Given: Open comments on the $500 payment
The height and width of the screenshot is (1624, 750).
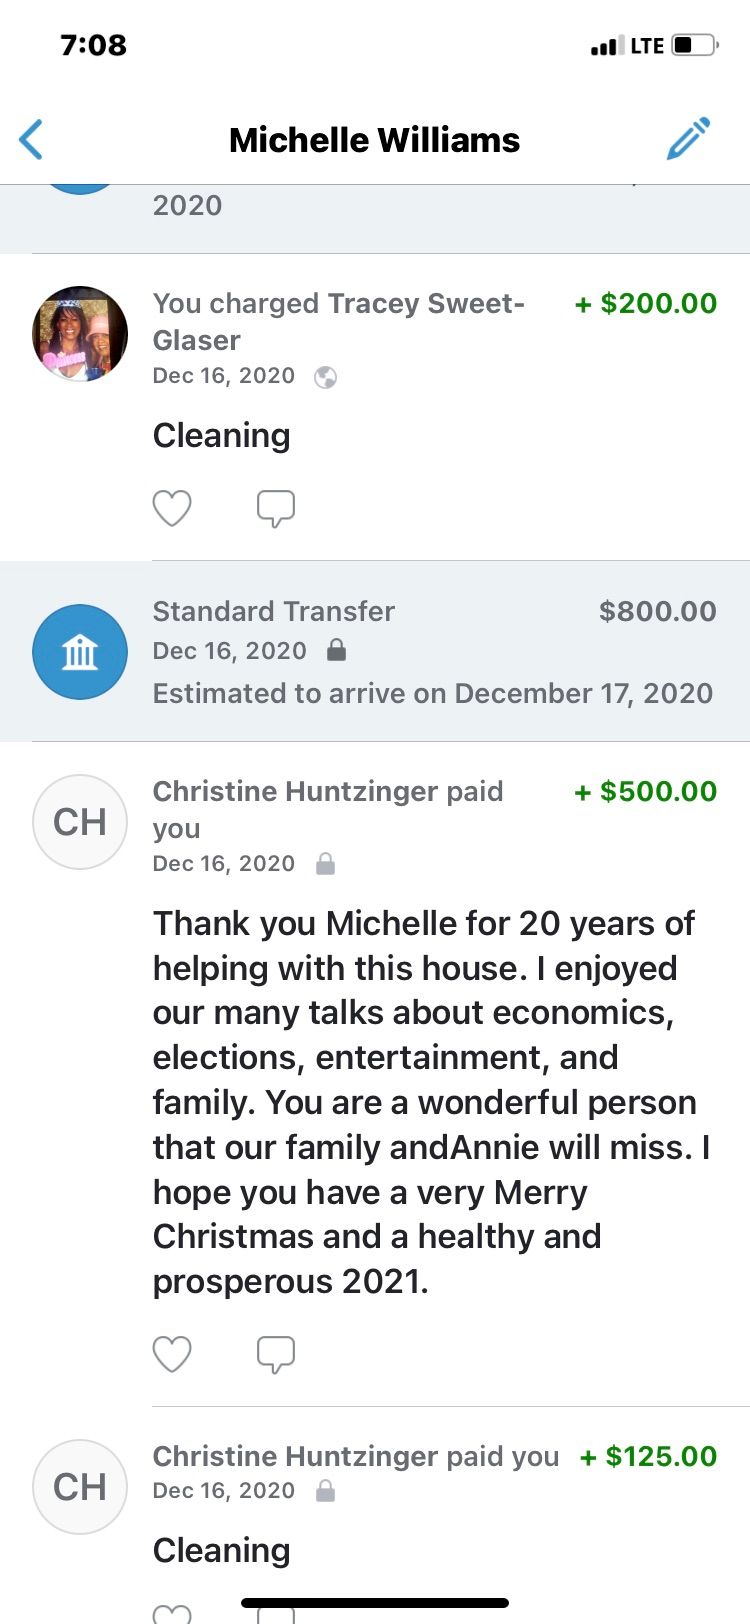Looking at the screenshot, I should click(x=276, y=1354).
